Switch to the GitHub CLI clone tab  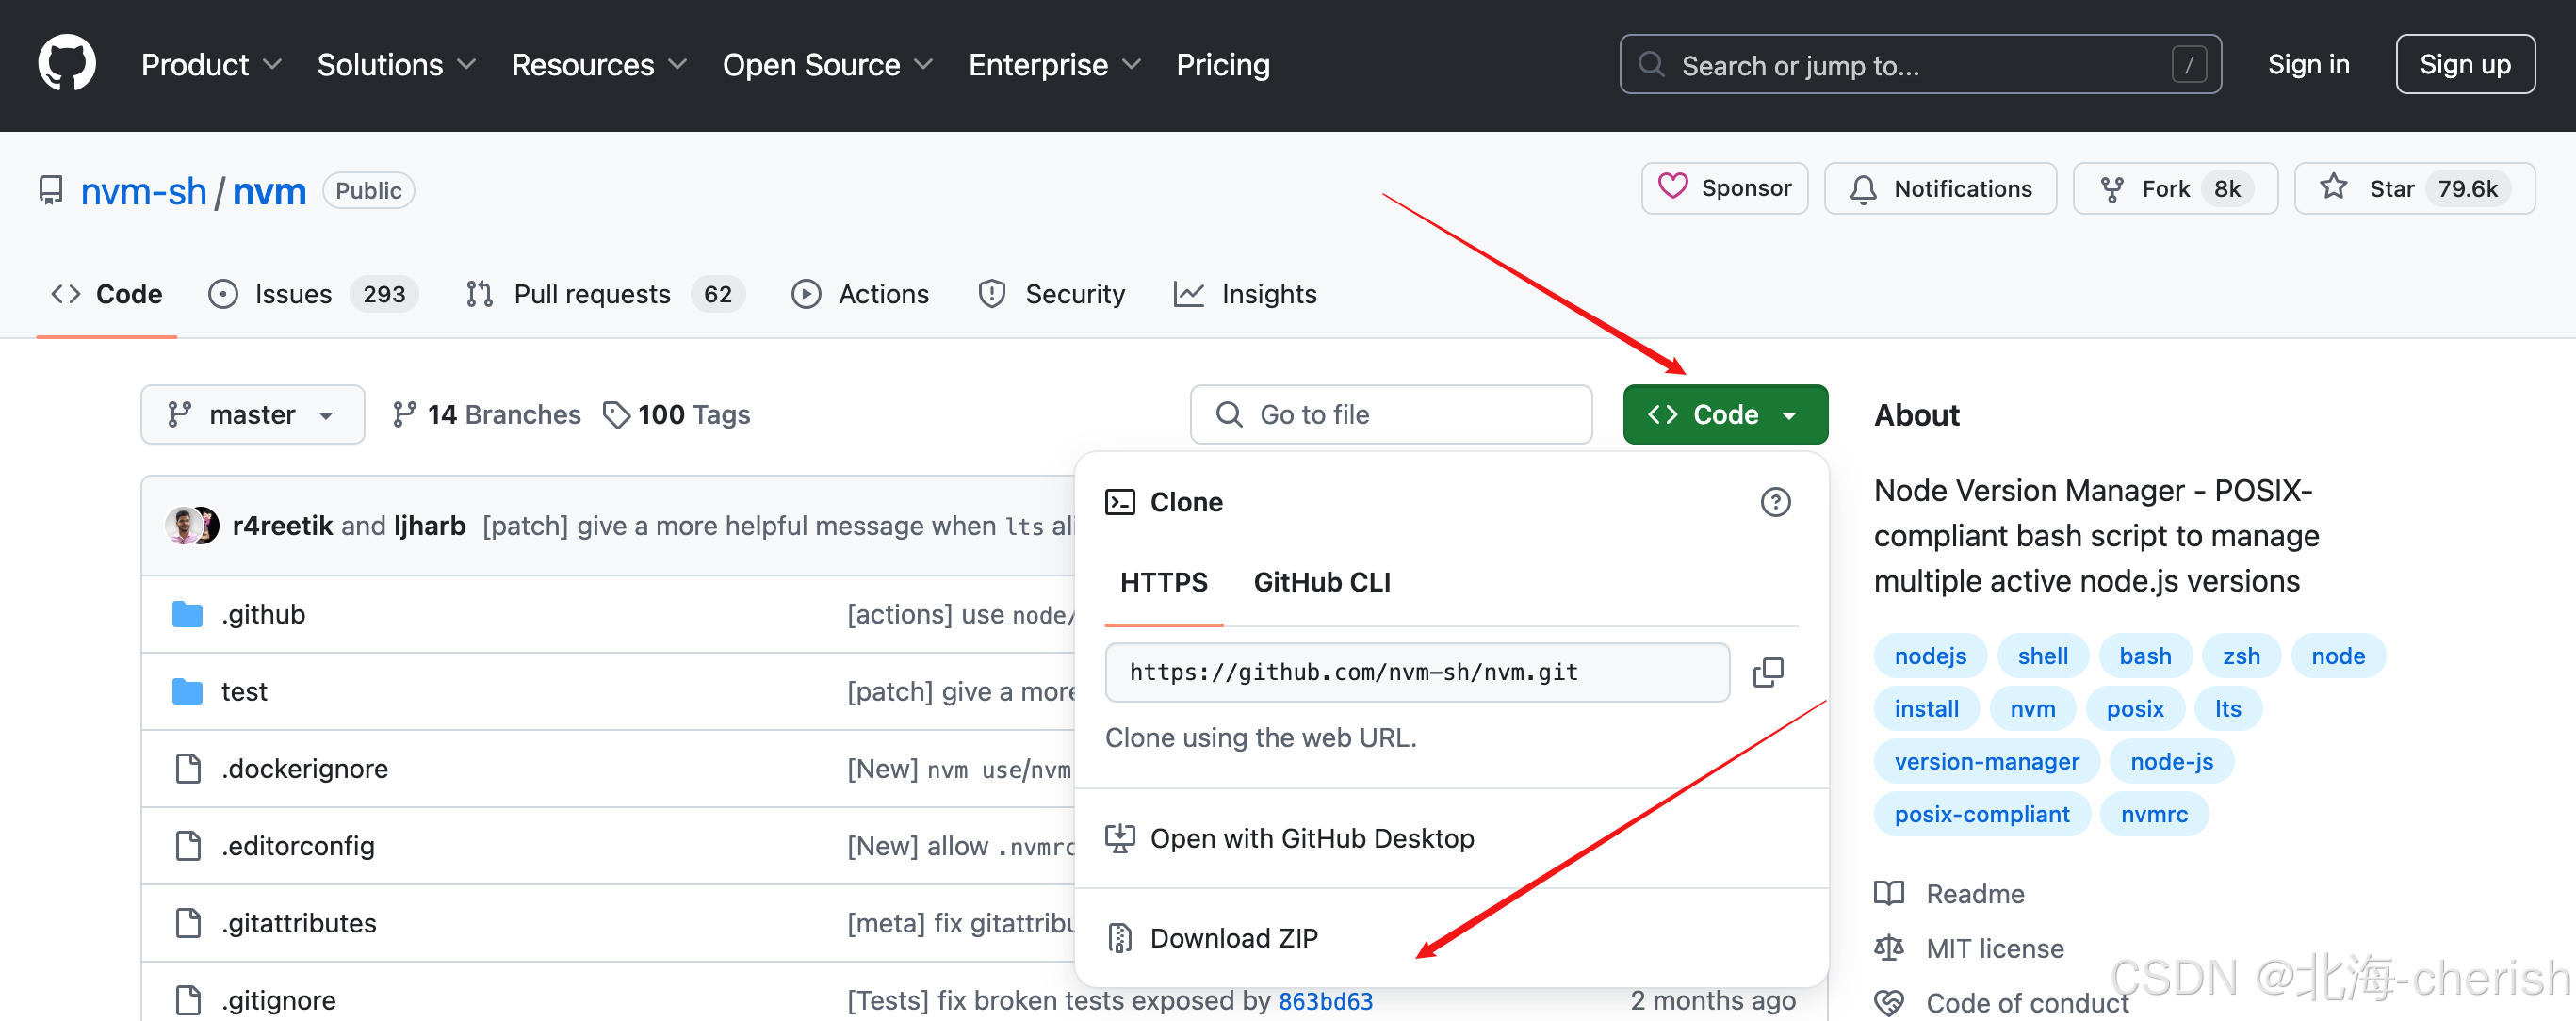[1321, 582]
